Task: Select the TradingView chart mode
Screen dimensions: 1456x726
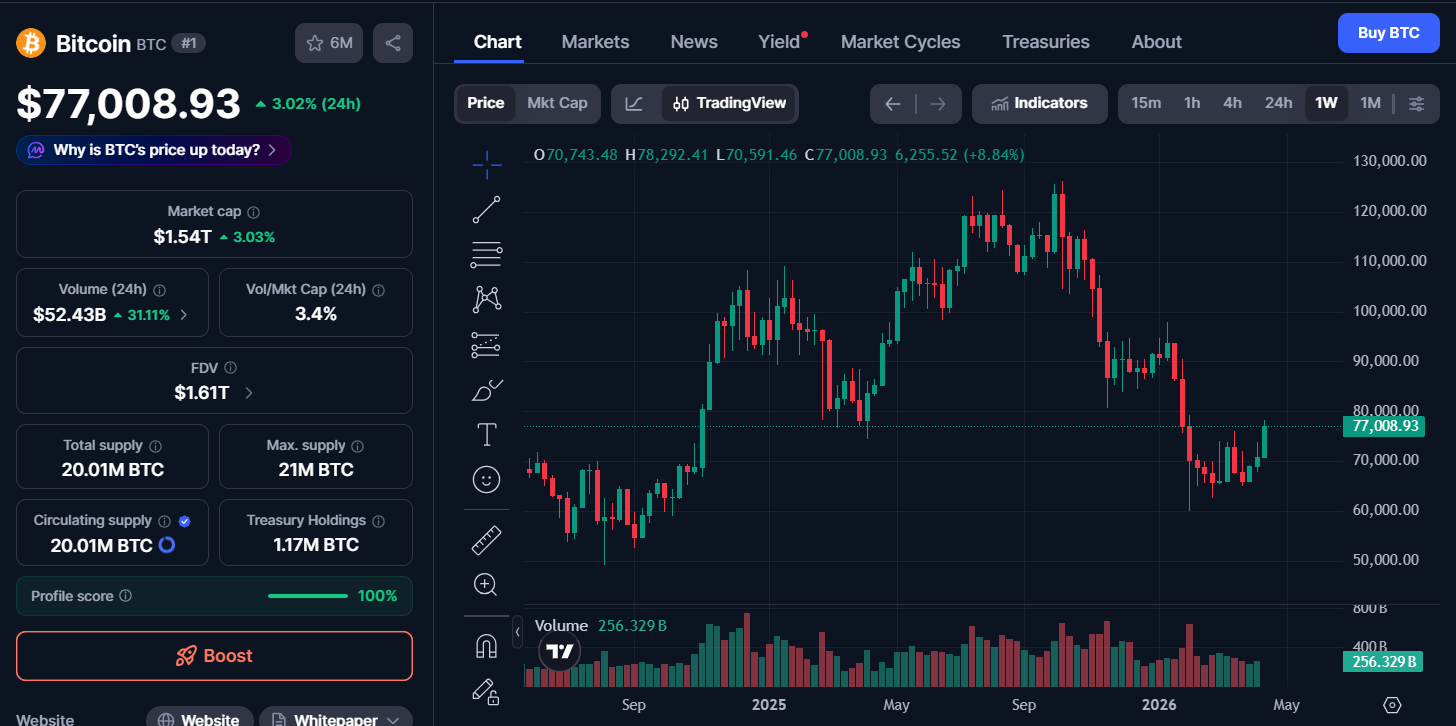Action: (730, 103)
